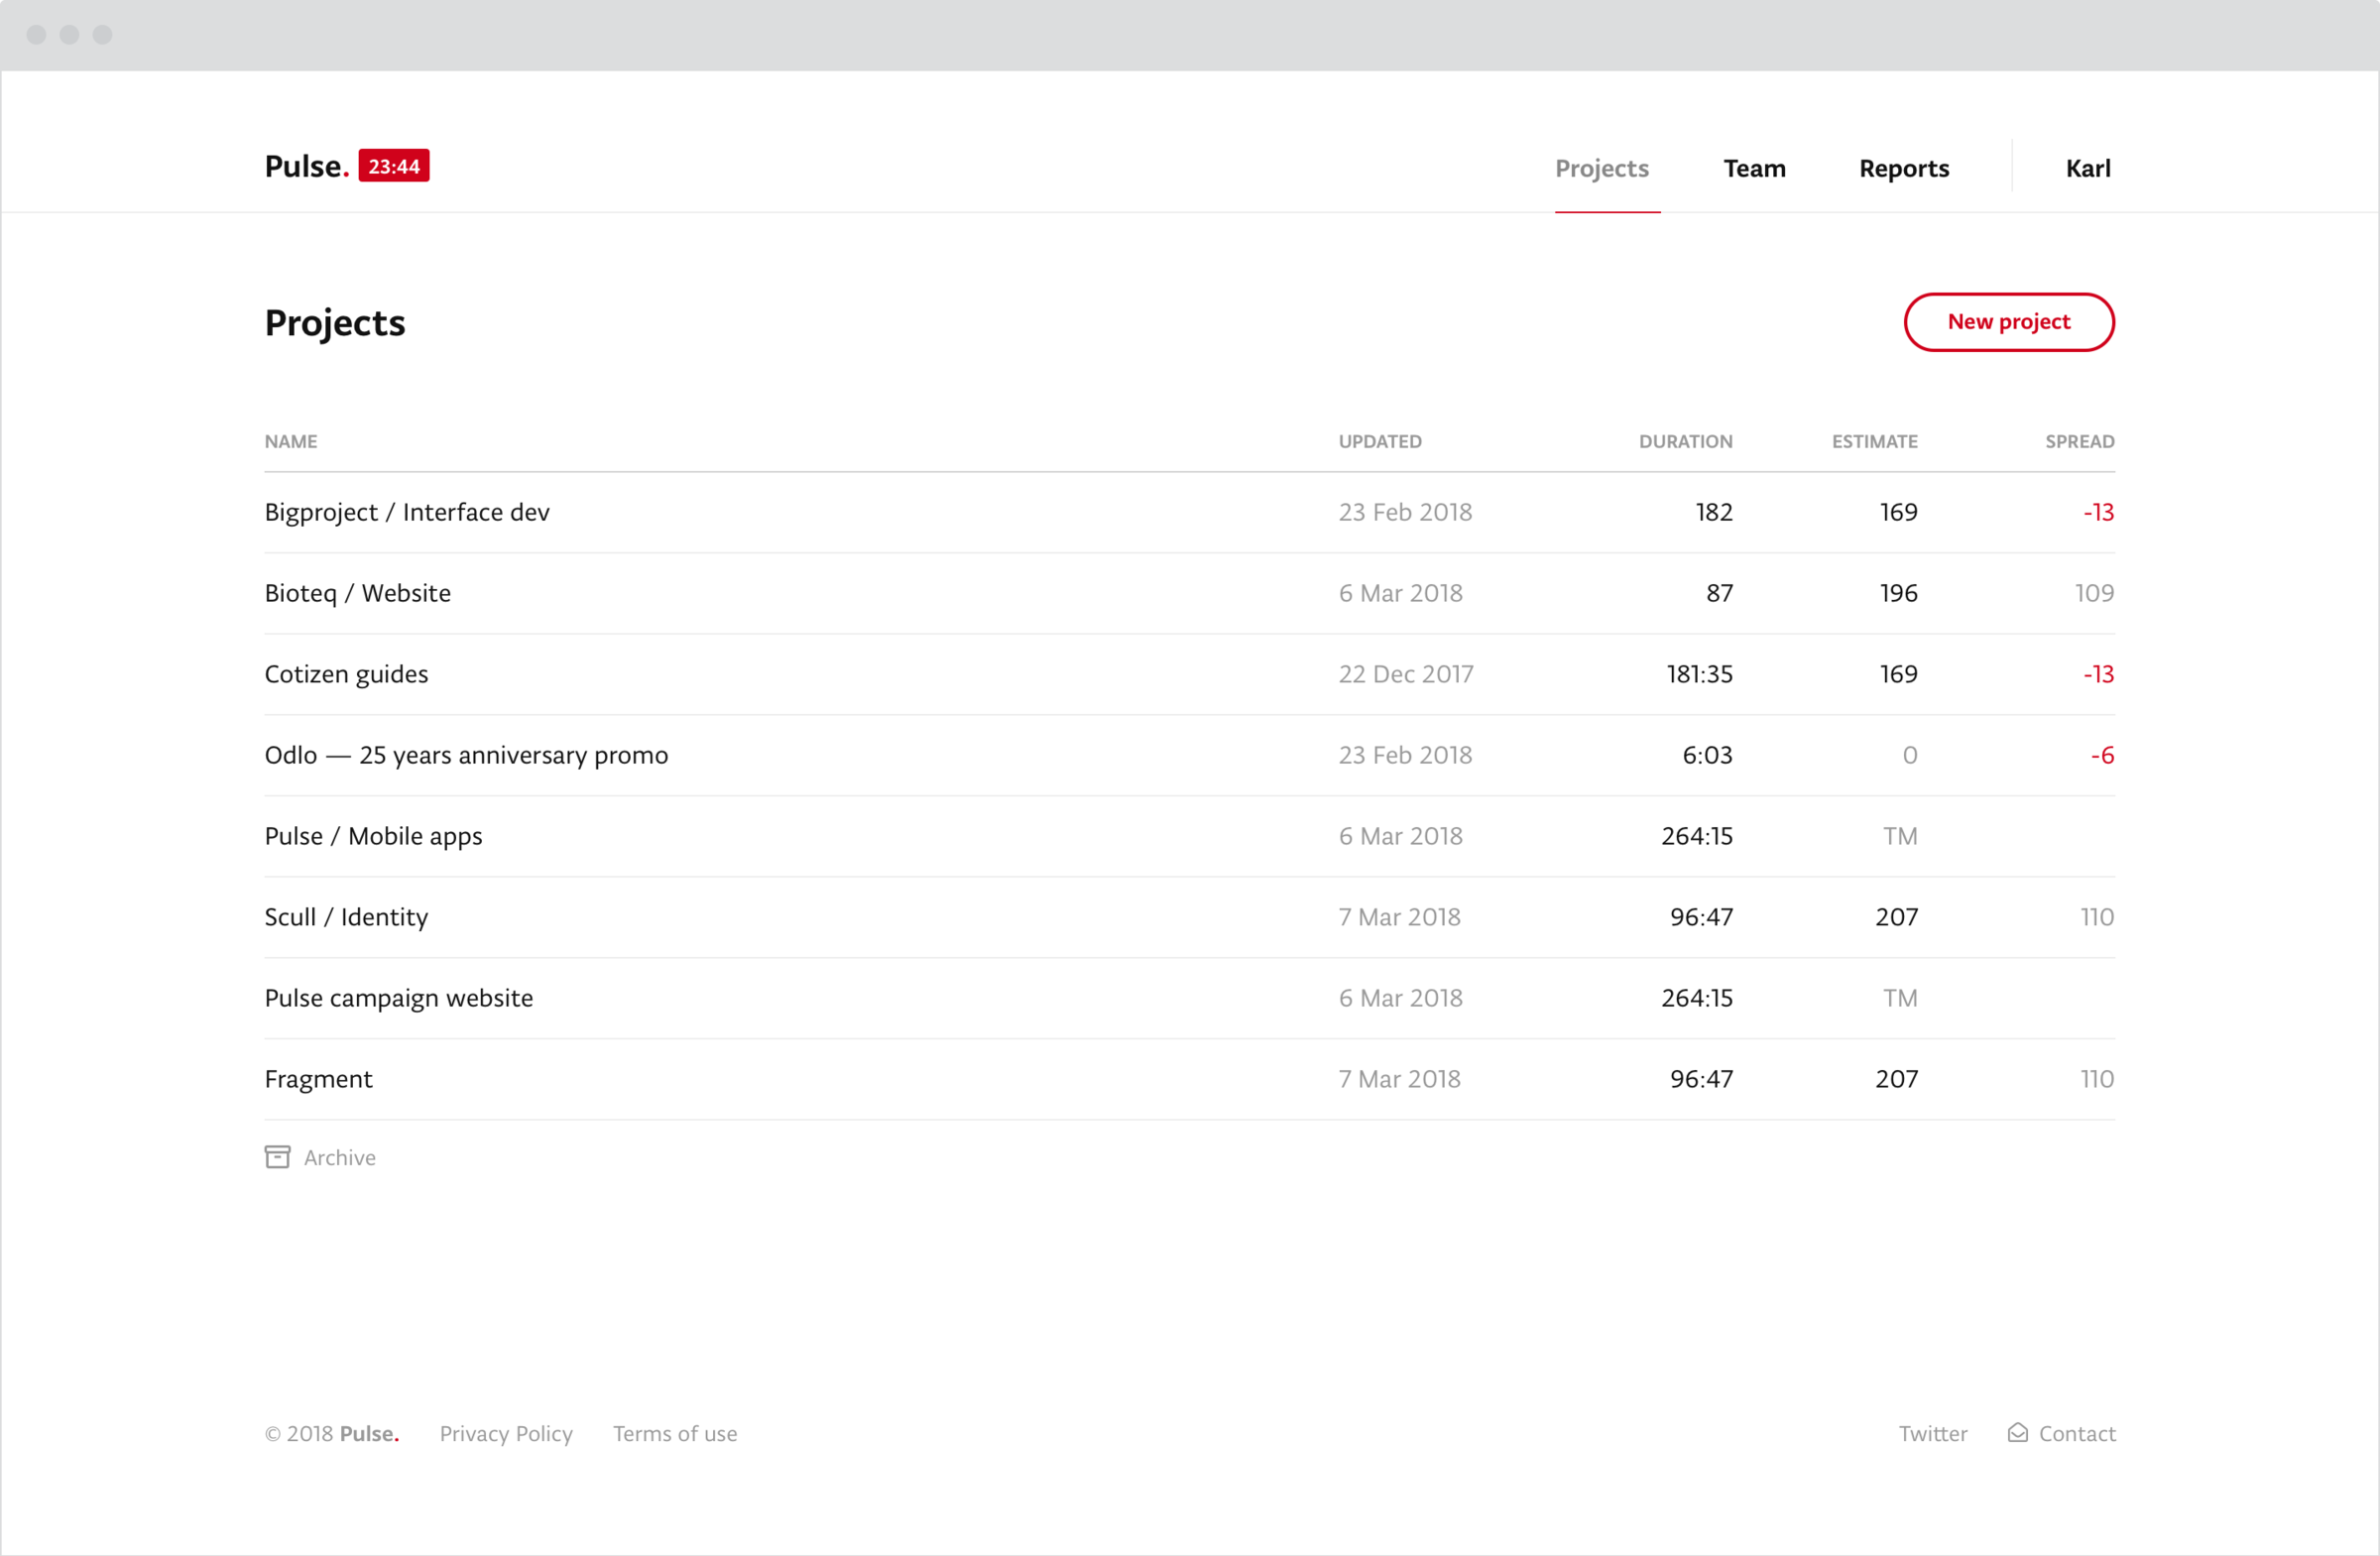This screenshot has width=2380, height=1556.
Task: Switch to the Projects tab
Action: point(1602,168)
